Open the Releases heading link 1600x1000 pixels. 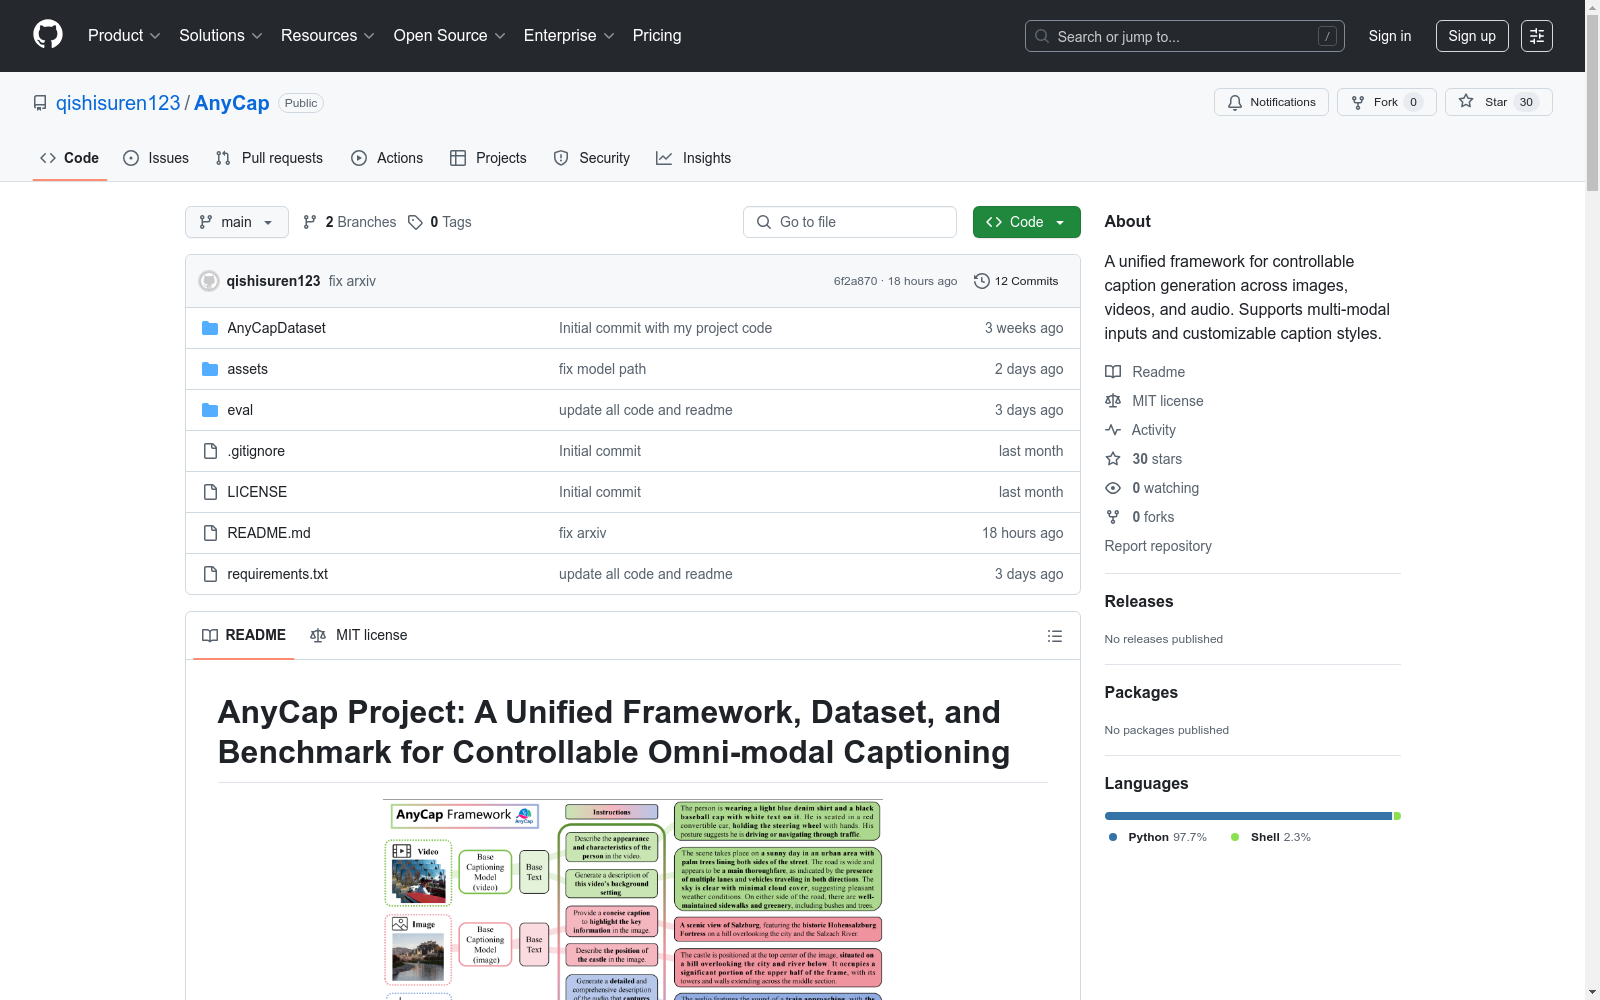coord(1139,601)
